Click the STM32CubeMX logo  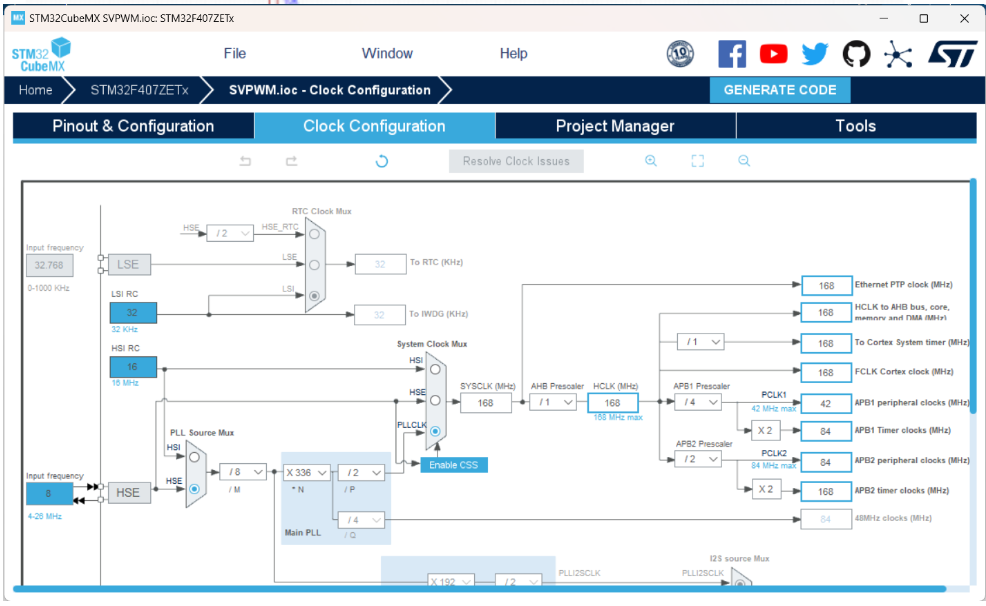(41, 55)
